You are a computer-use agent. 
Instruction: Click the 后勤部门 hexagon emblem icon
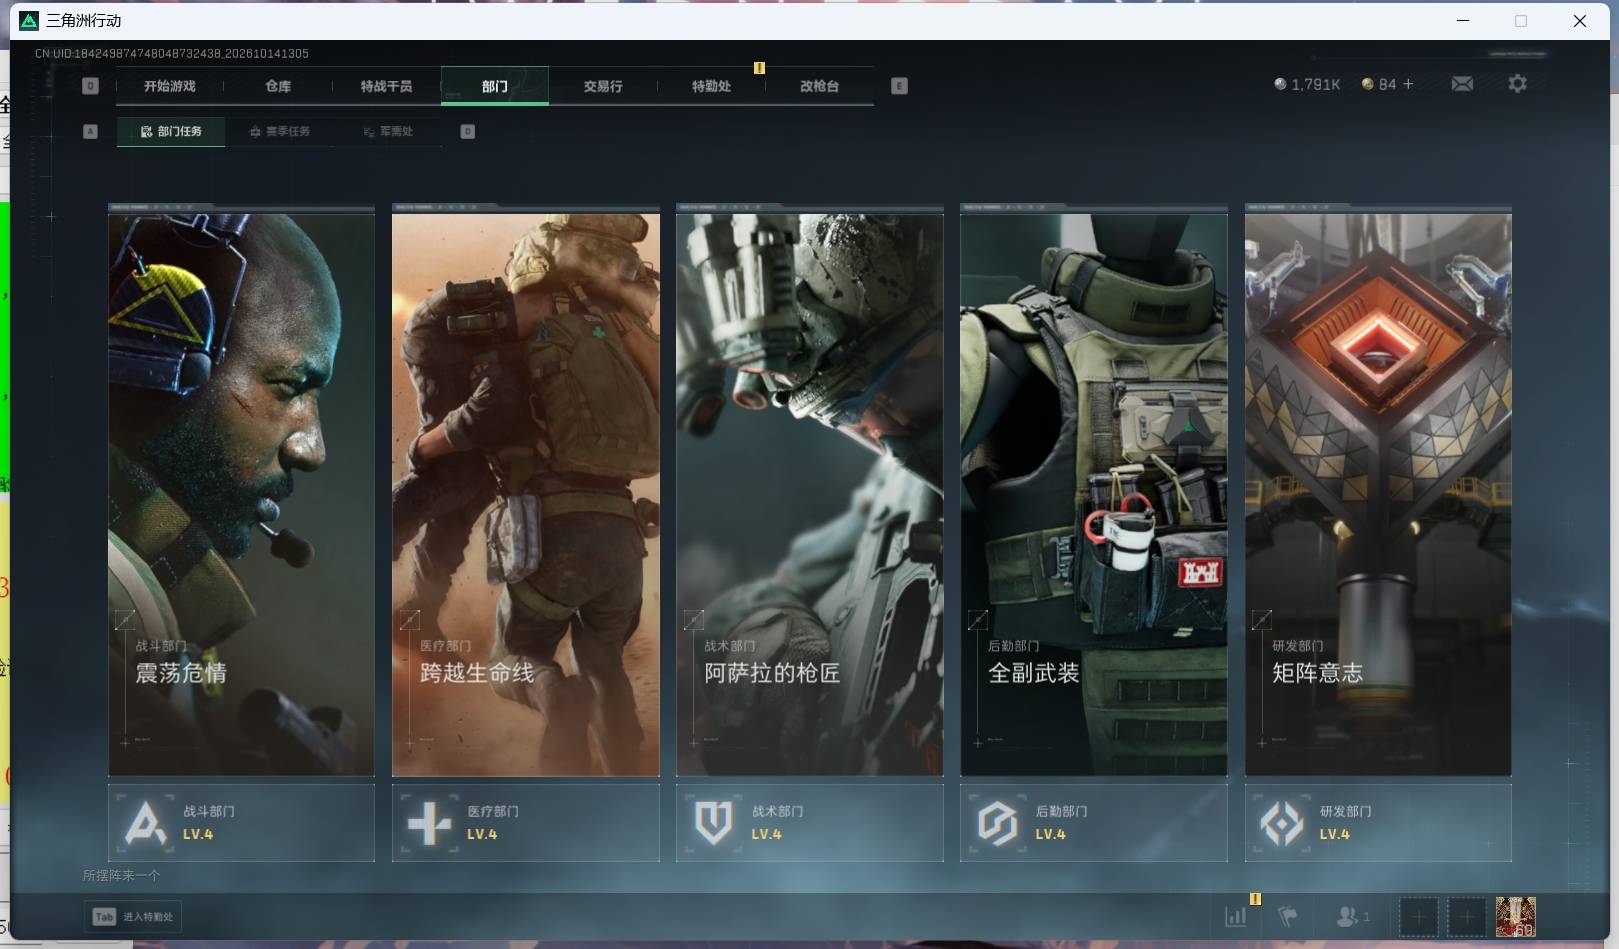pyautogui.click(x=998, y=823)
